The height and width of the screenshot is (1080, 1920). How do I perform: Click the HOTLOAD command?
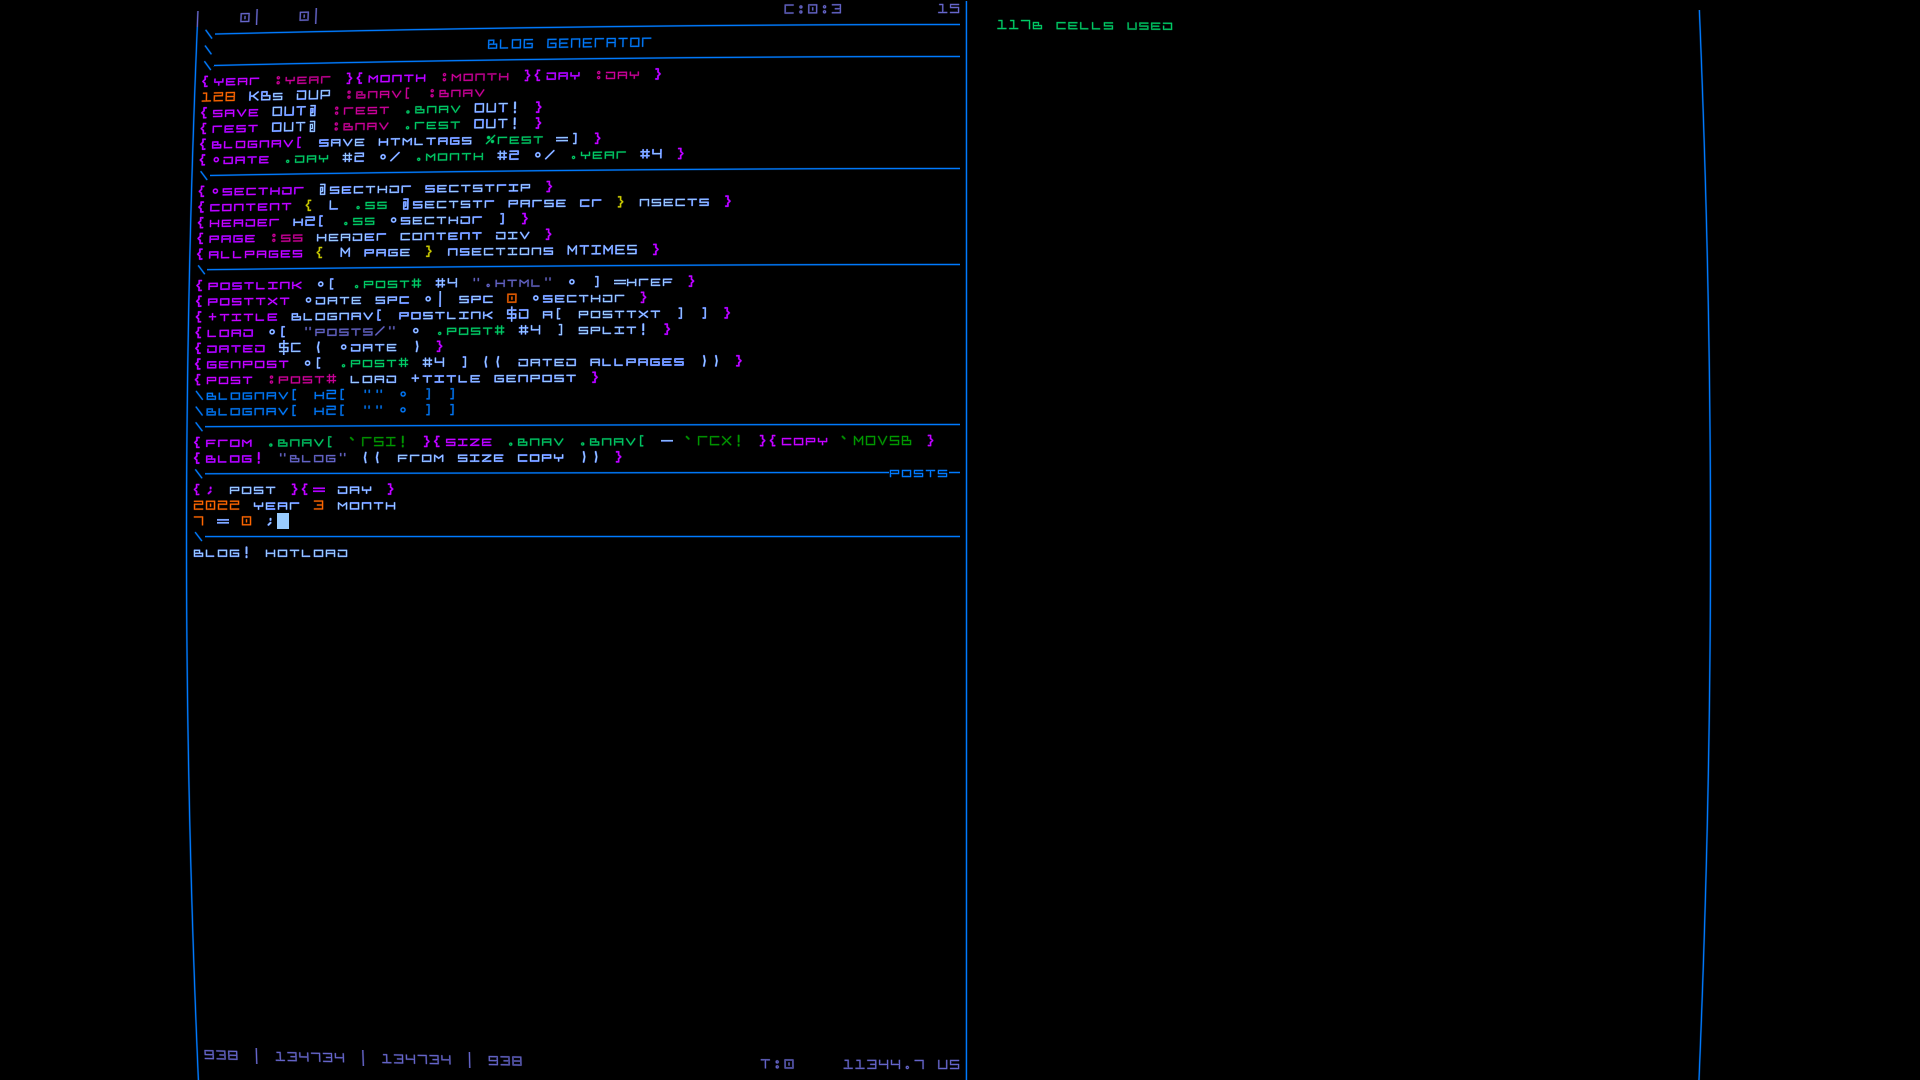click(306, 553)
